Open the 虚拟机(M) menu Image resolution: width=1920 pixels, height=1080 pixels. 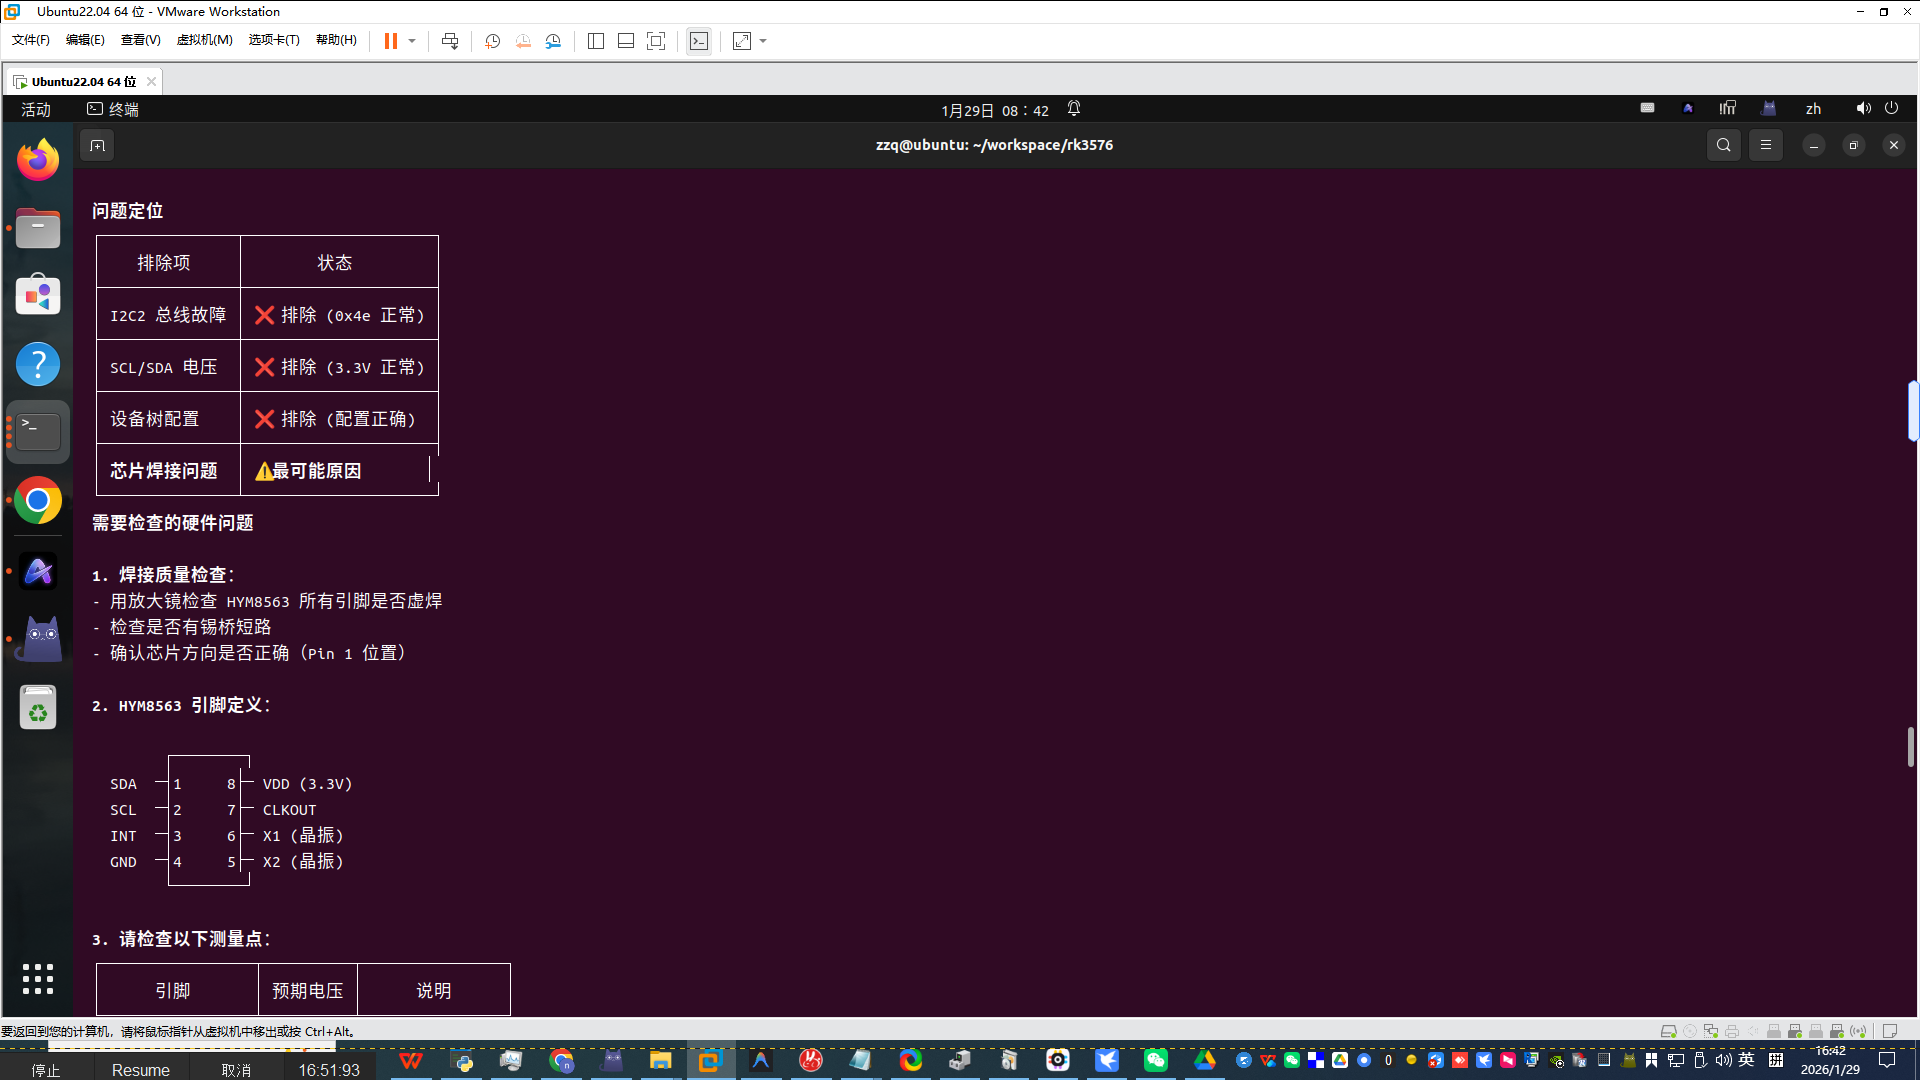coord(204,40)
